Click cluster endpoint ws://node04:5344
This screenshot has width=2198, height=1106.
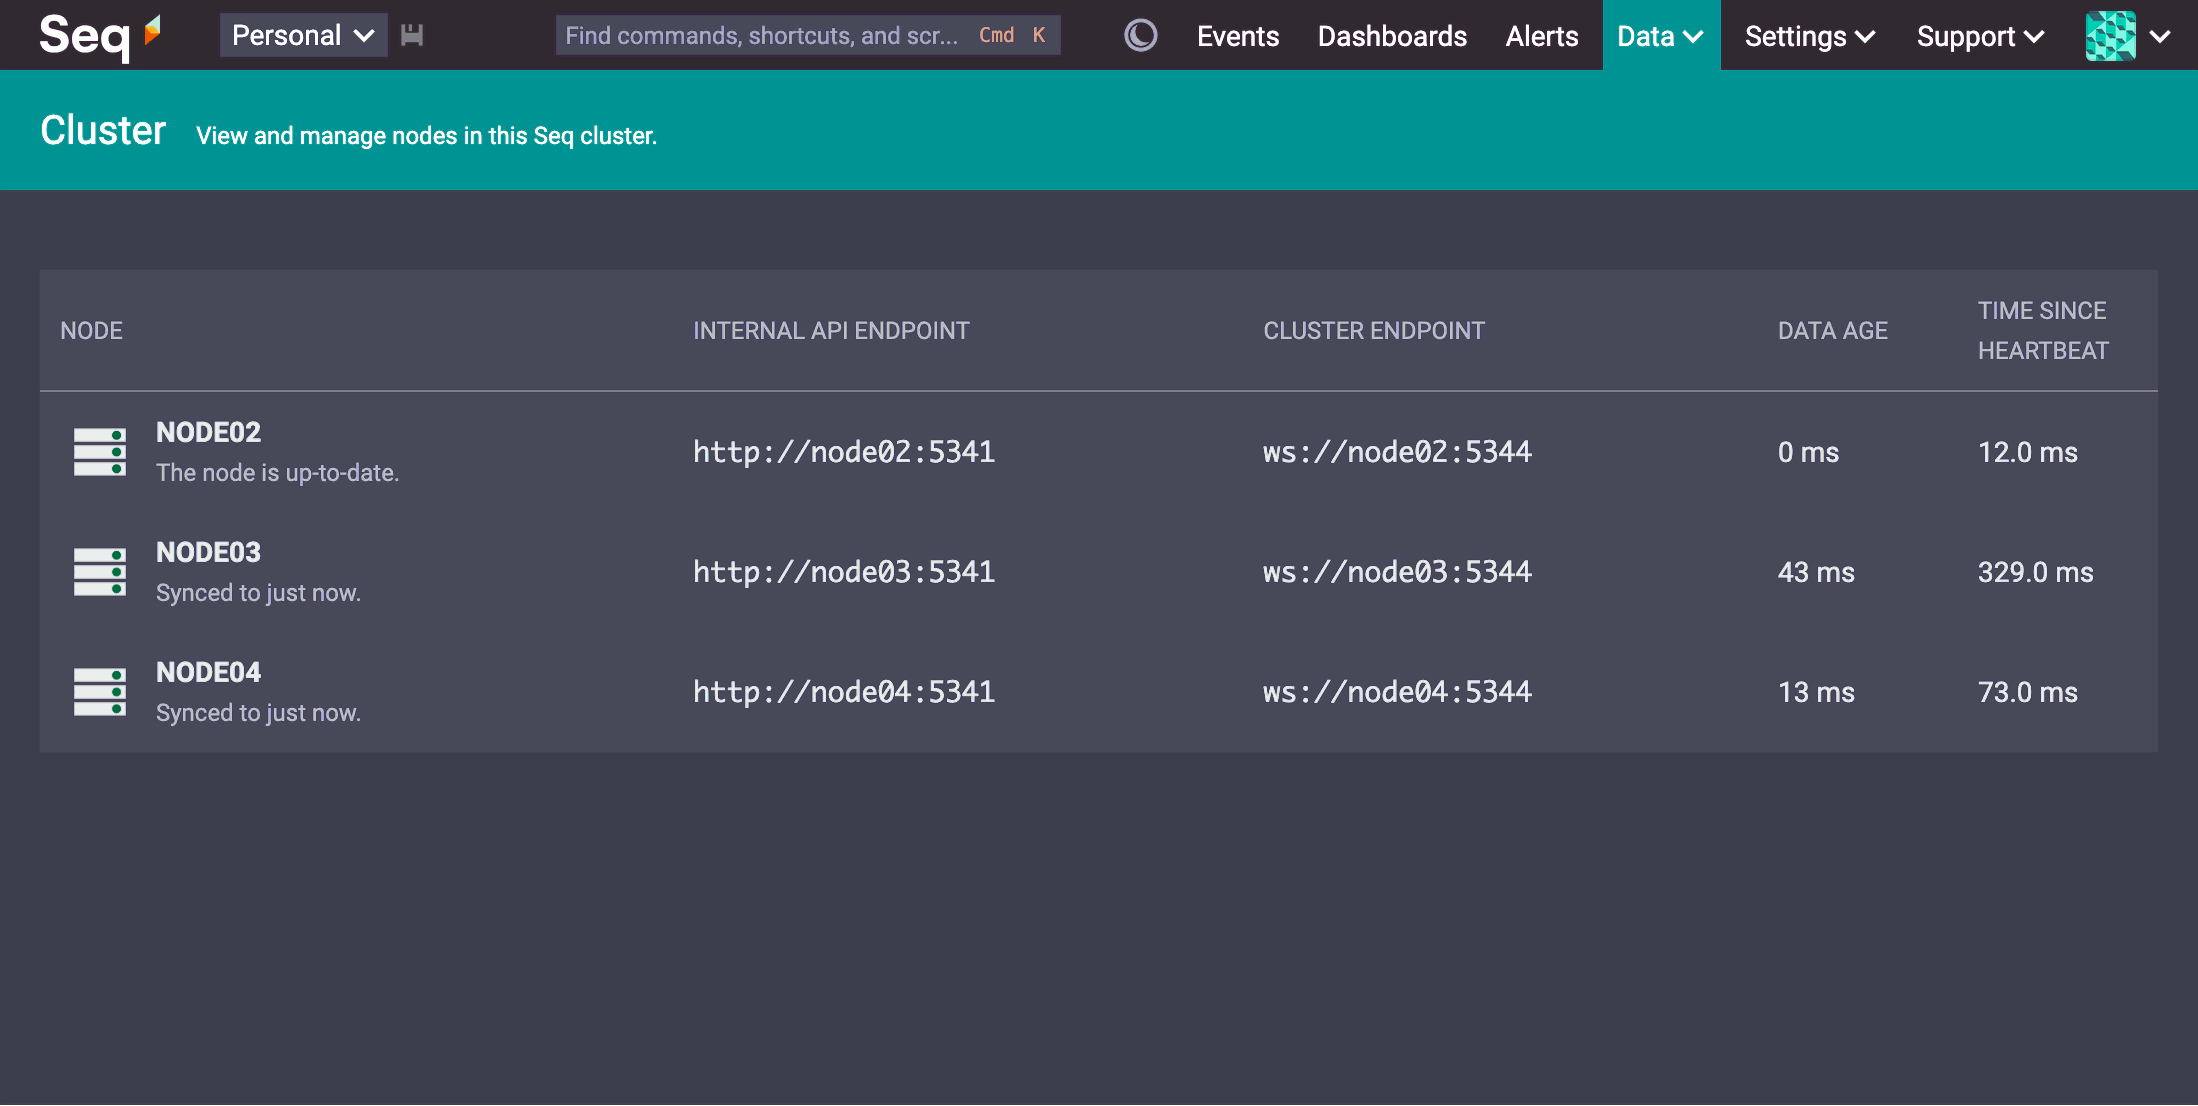(1397, 692)
